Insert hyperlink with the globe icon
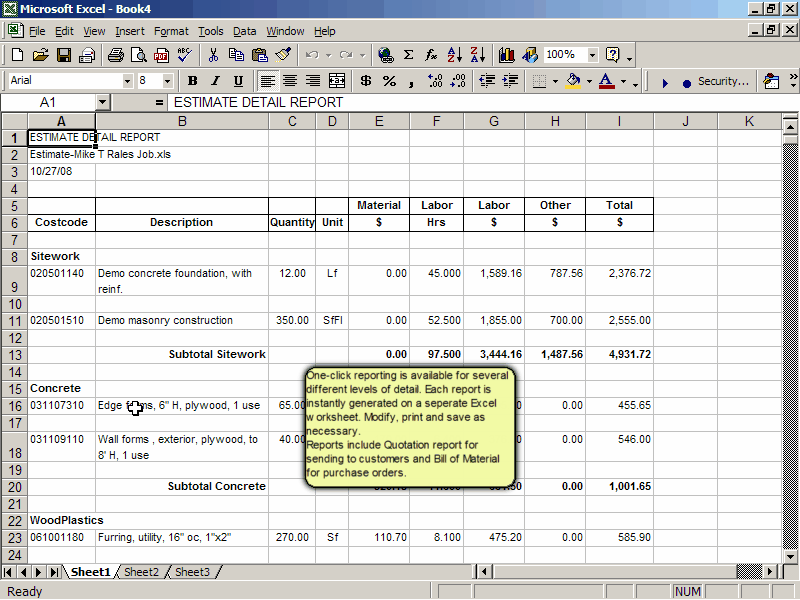The width and height of the screenshot is (800, 600). click(x=386, y=55)
